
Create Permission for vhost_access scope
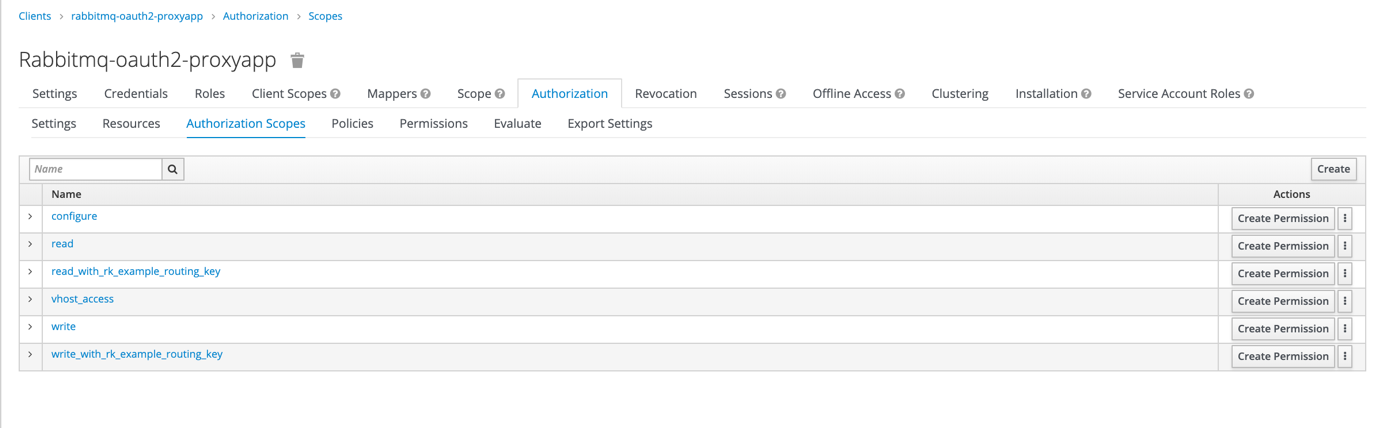click(1283, 301)
